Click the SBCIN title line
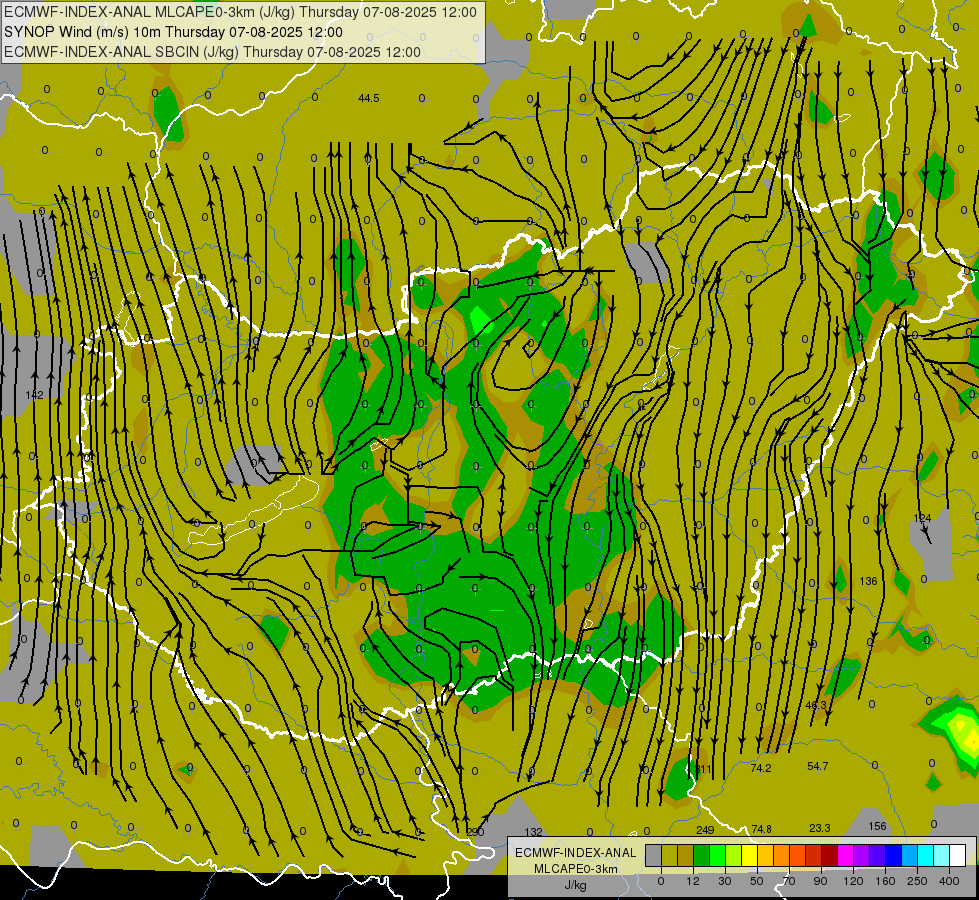979x900 pixels. pyautogui.click(x=212, y=52)
